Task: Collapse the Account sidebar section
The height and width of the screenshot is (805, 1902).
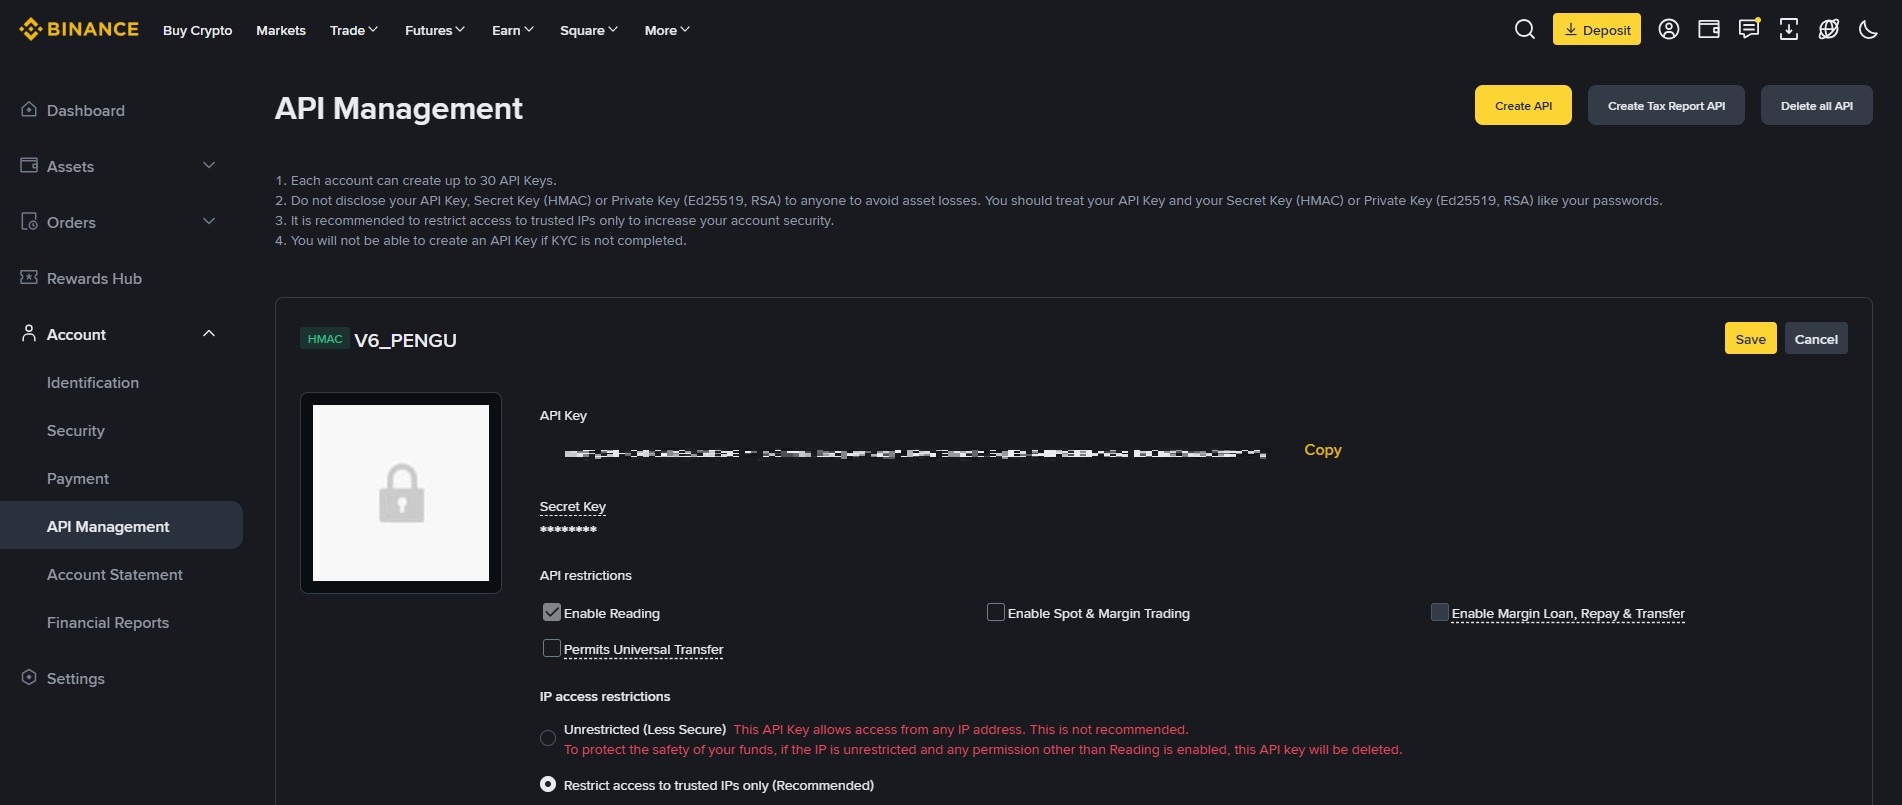Action: (x=209, y=334)
